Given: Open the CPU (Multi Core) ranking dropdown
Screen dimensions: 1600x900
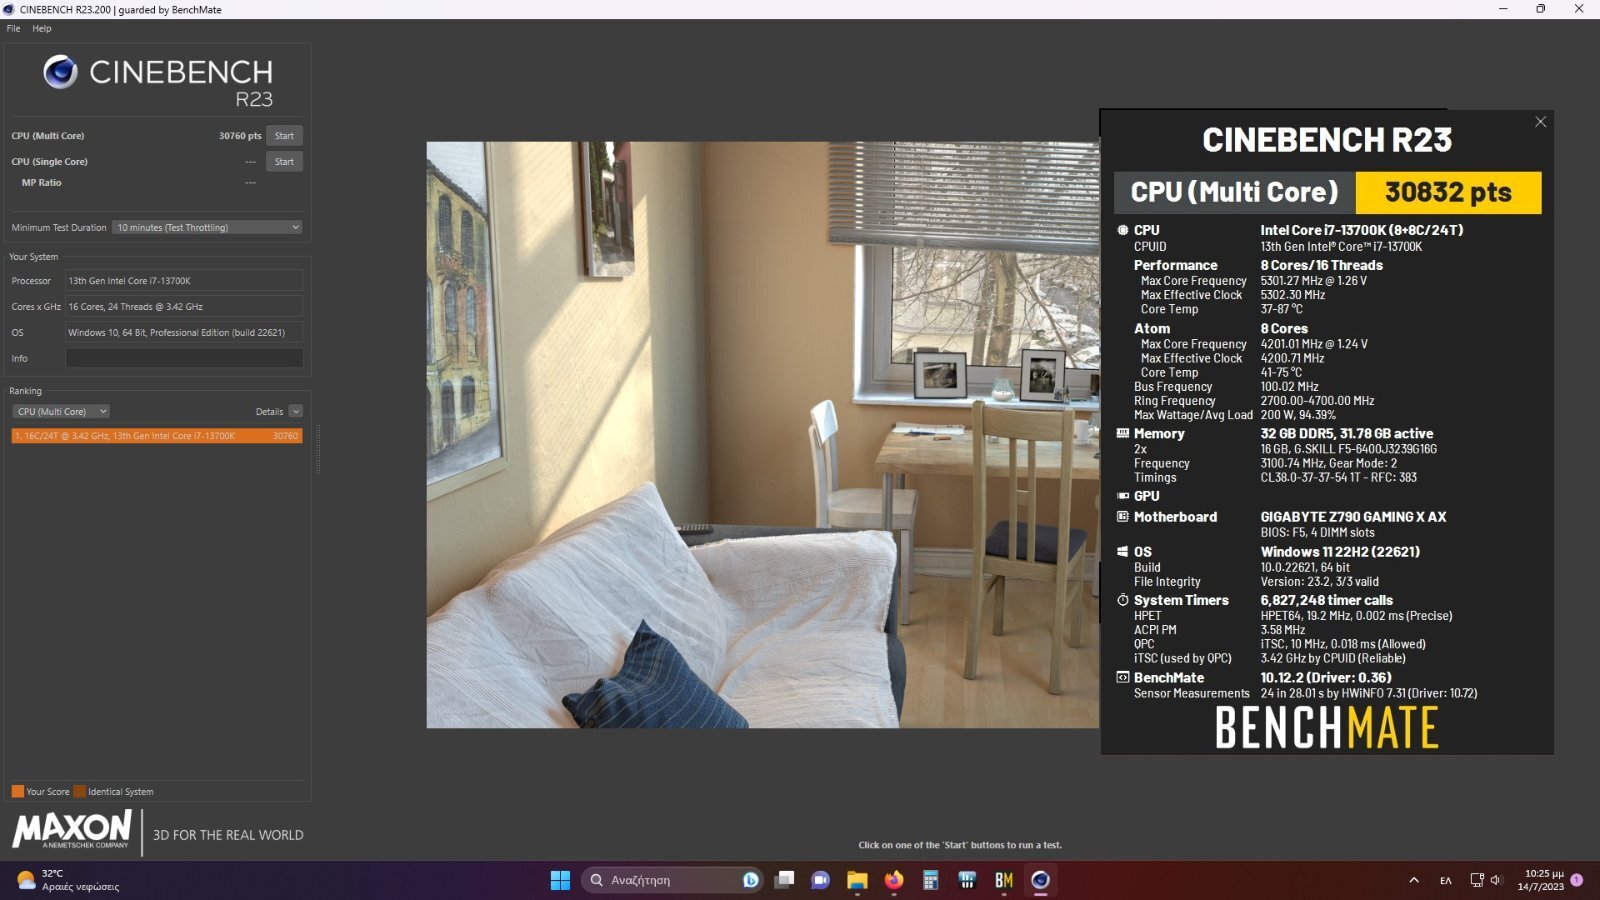Looking at the screenshot, I should (61, 412).
